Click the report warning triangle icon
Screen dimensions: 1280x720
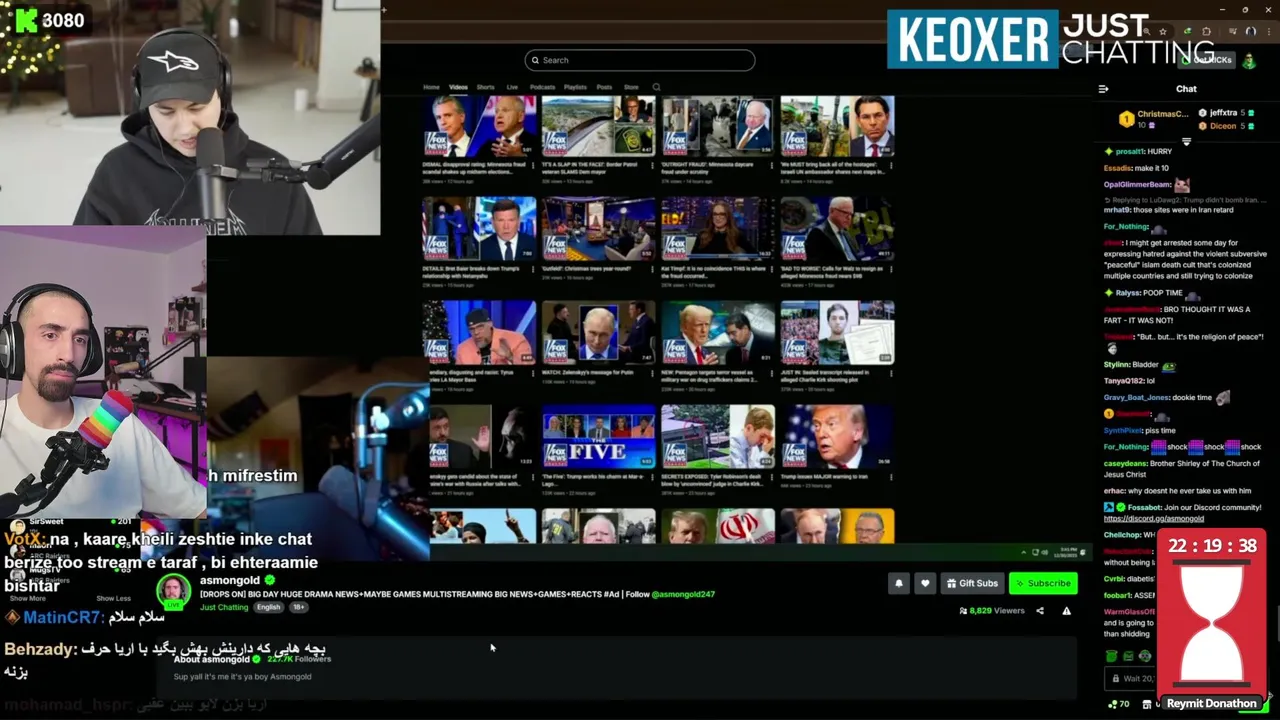click(x=1066, y=611)
